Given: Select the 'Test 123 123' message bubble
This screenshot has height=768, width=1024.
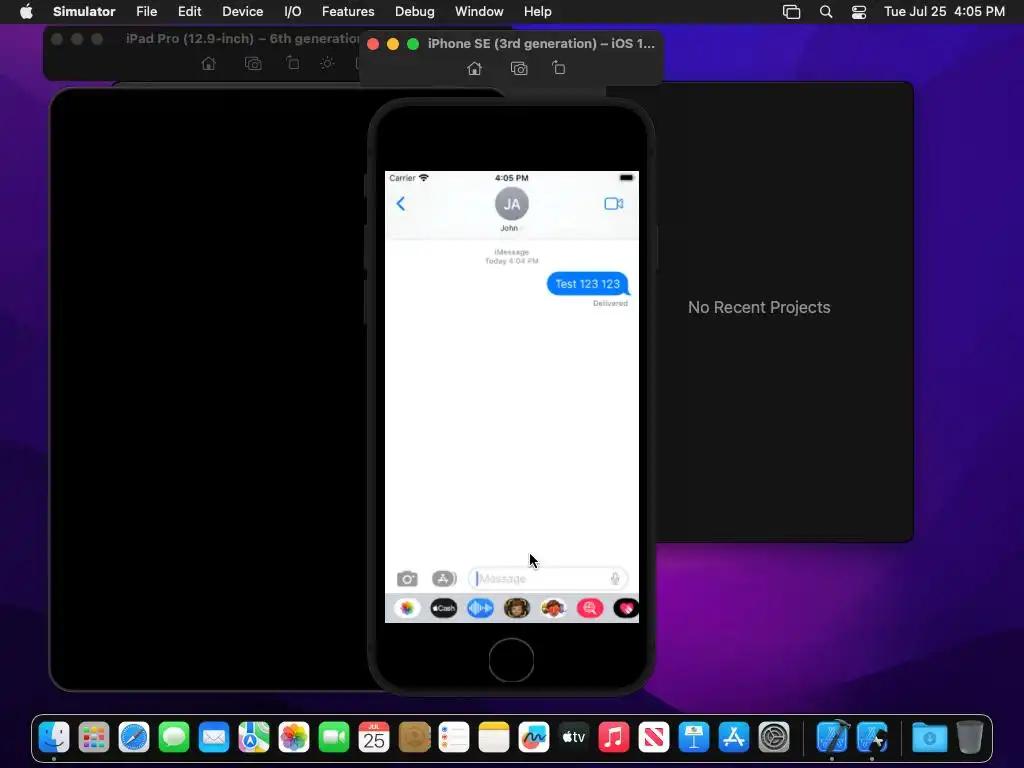Looking at the screenshot, I should 588,283.
